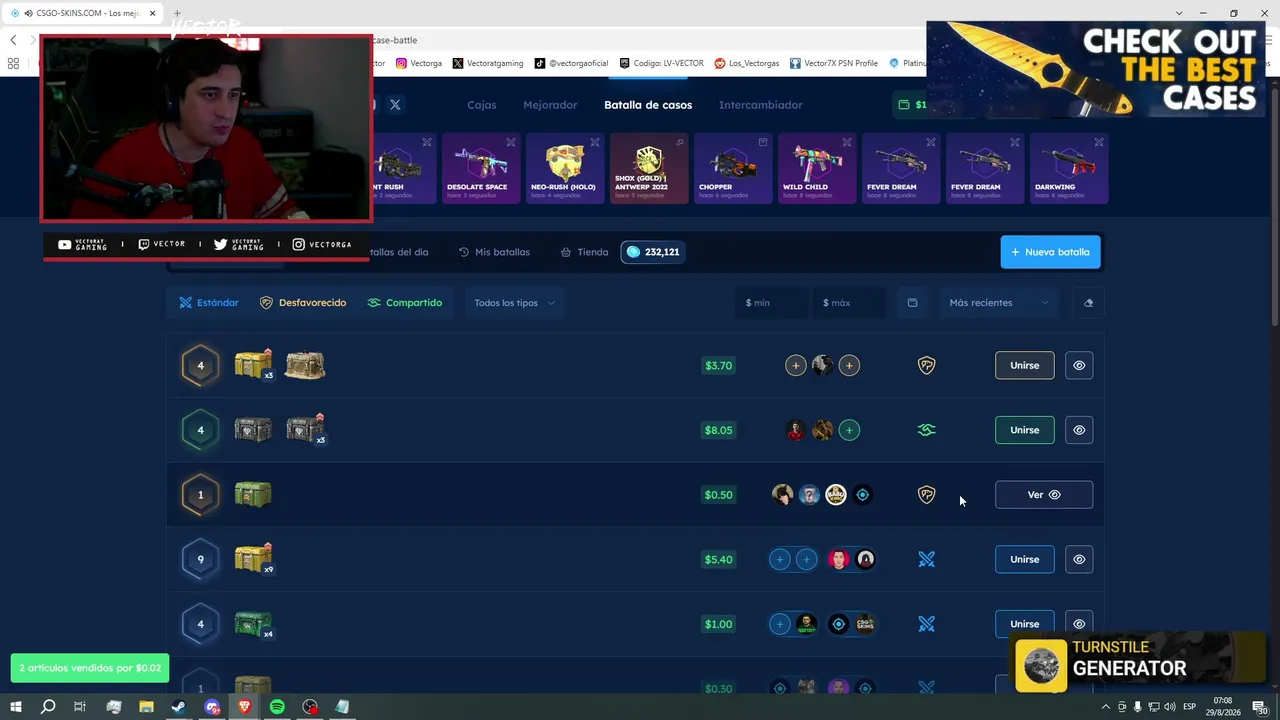Join the $5.40 battle
The height and width of the screenshot is (720, 1280).
coord(1024,559)
